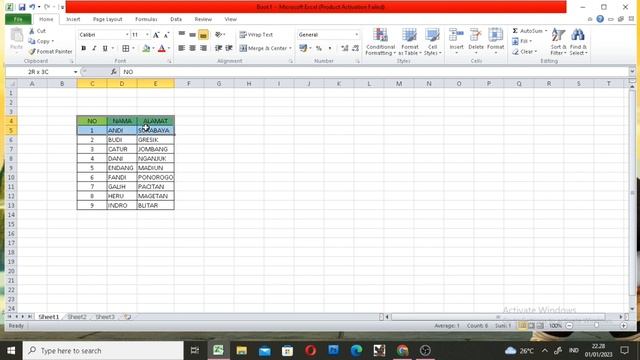Open the Fill dropdown
The image size is (640, 360).
[522, 41]
